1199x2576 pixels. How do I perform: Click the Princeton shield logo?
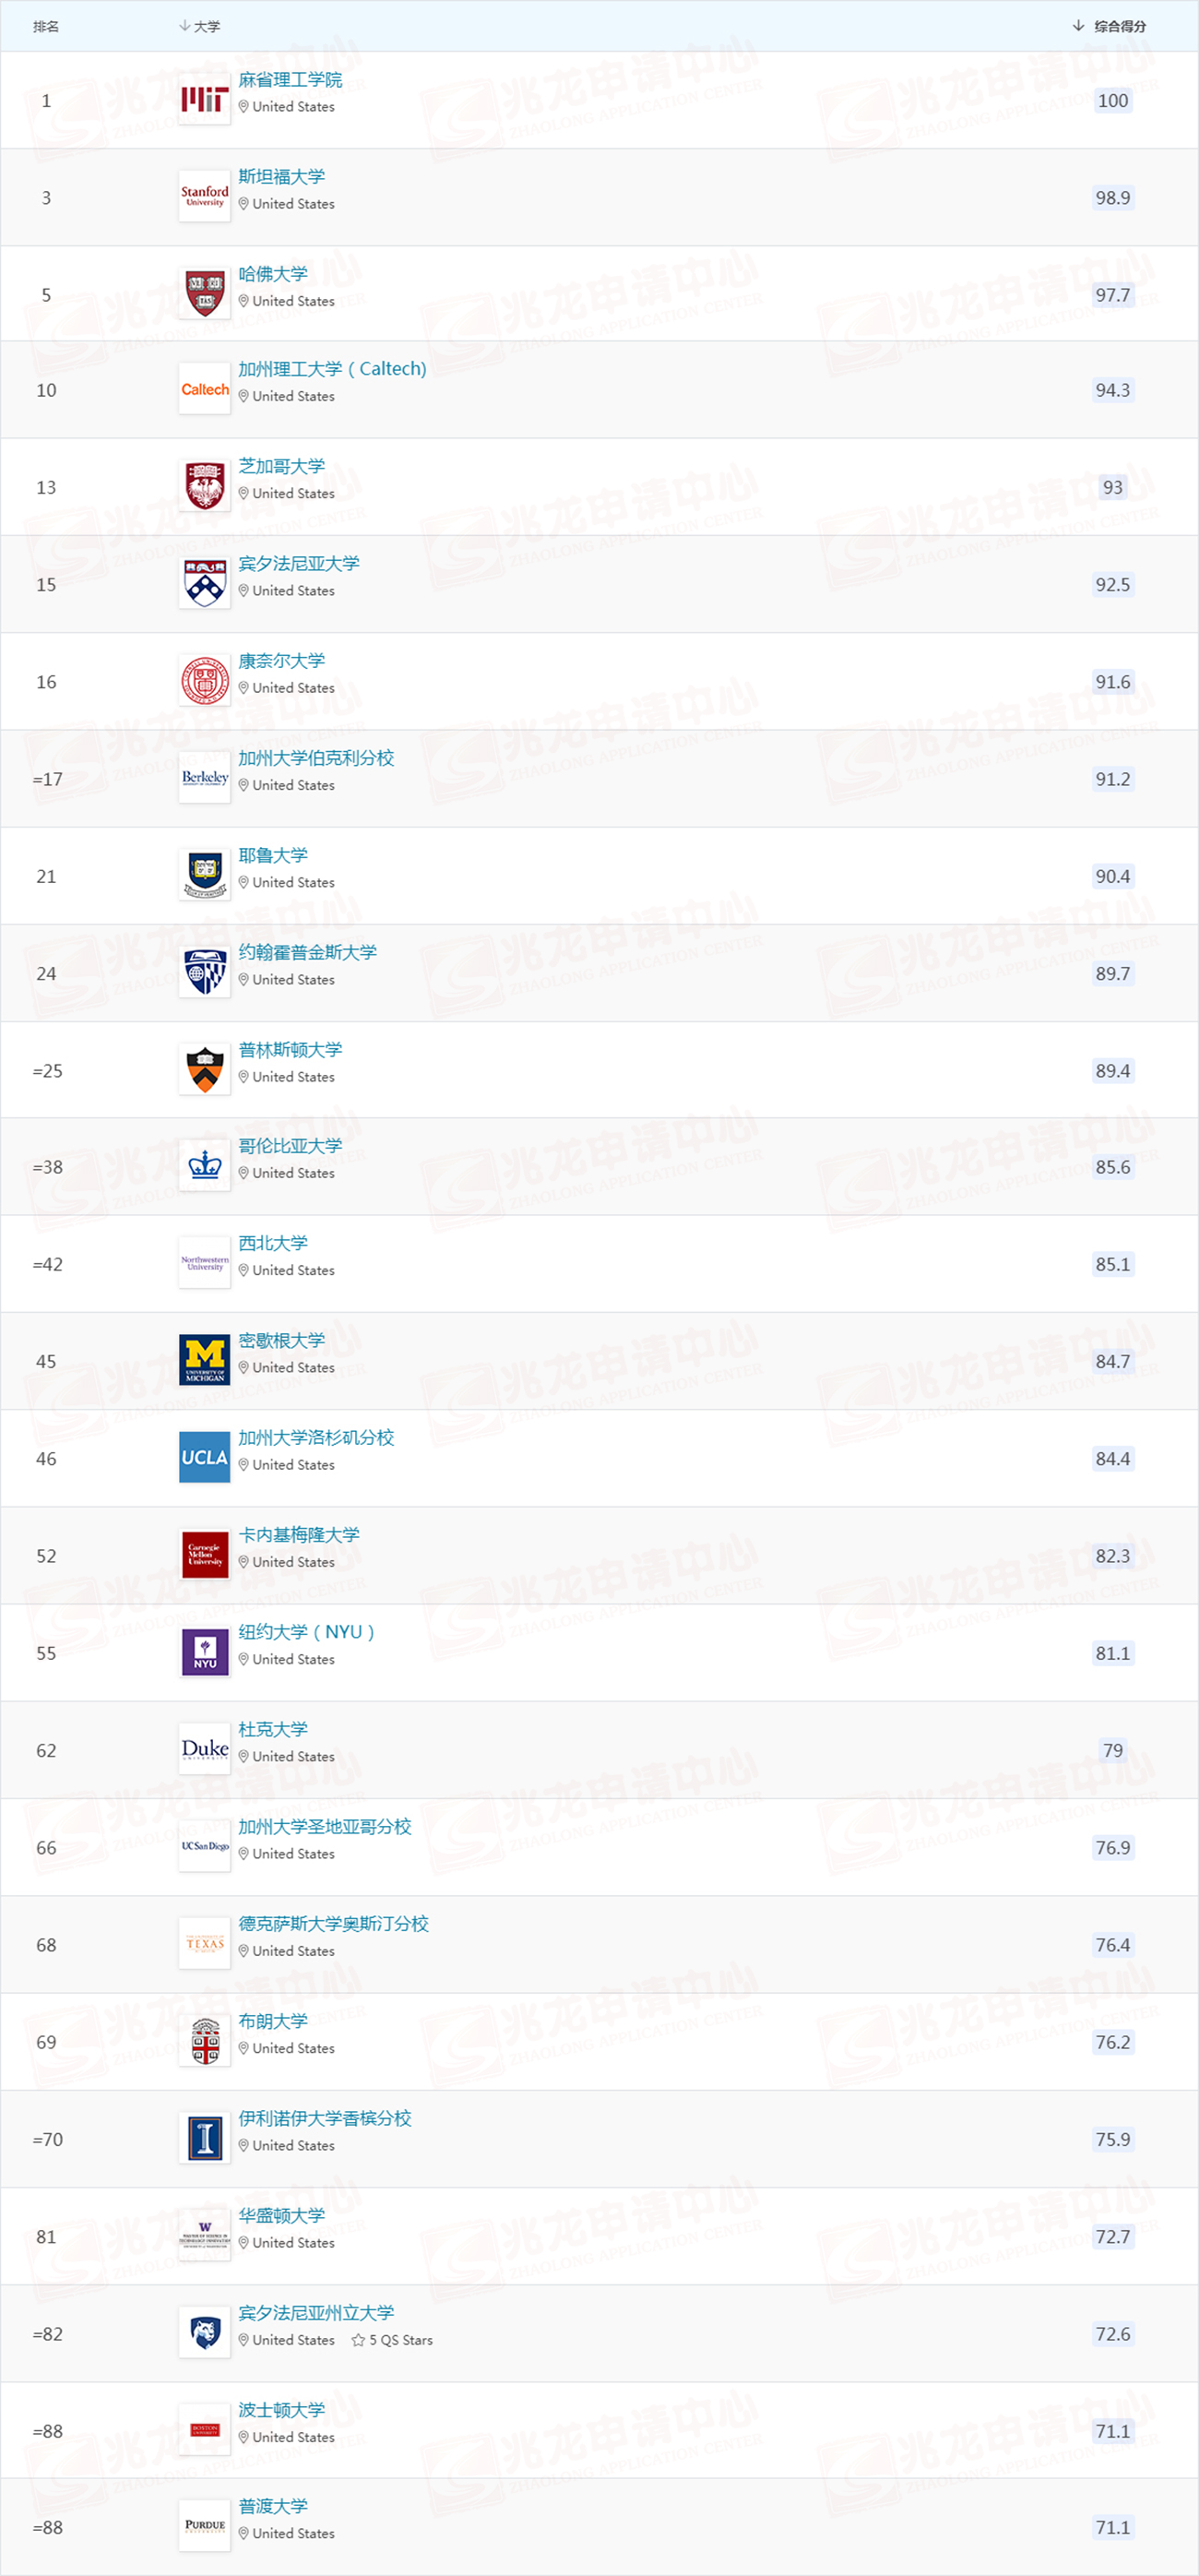(x=204, y=1070)
